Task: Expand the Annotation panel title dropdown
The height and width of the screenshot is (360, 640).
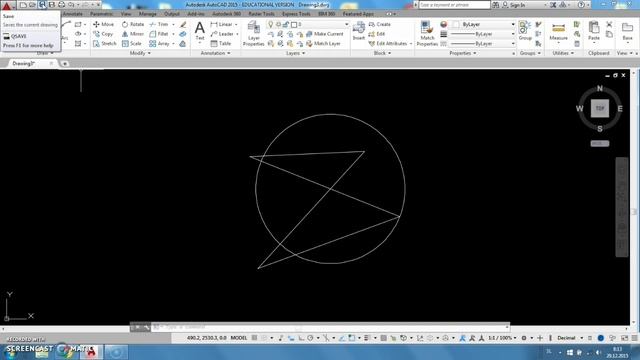Action: pyautogui.click(x=215, y=53)
